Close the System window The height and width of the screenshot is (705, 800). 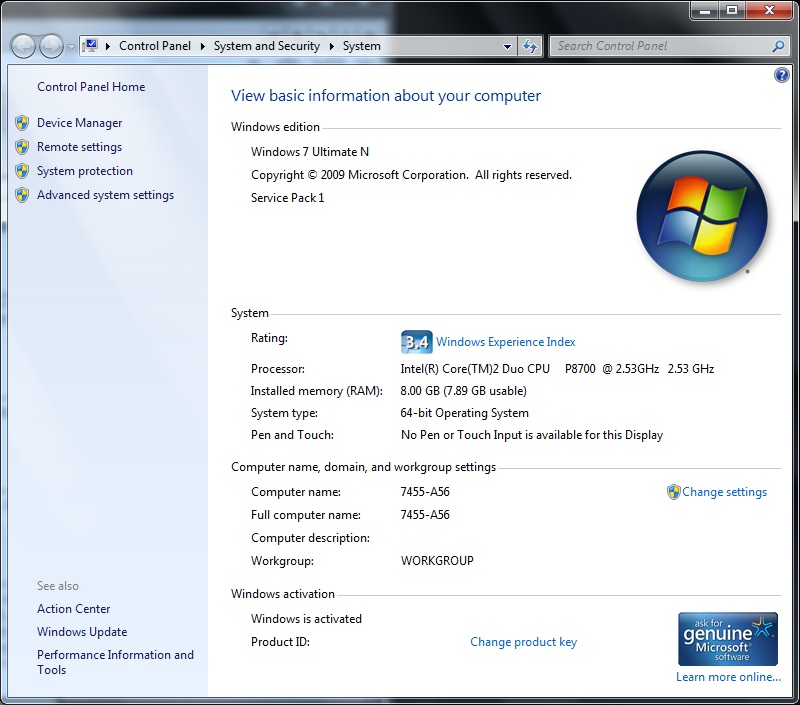coord(770,10)
